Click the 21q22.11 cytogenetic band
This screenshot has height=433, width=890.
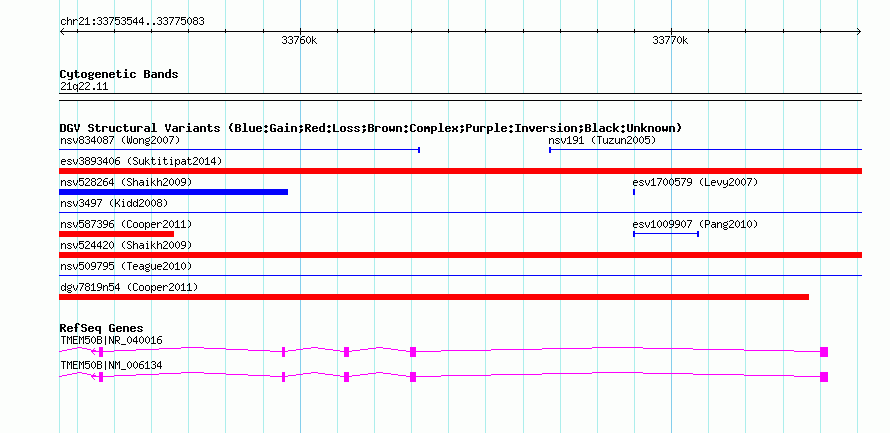pos(84,87)
